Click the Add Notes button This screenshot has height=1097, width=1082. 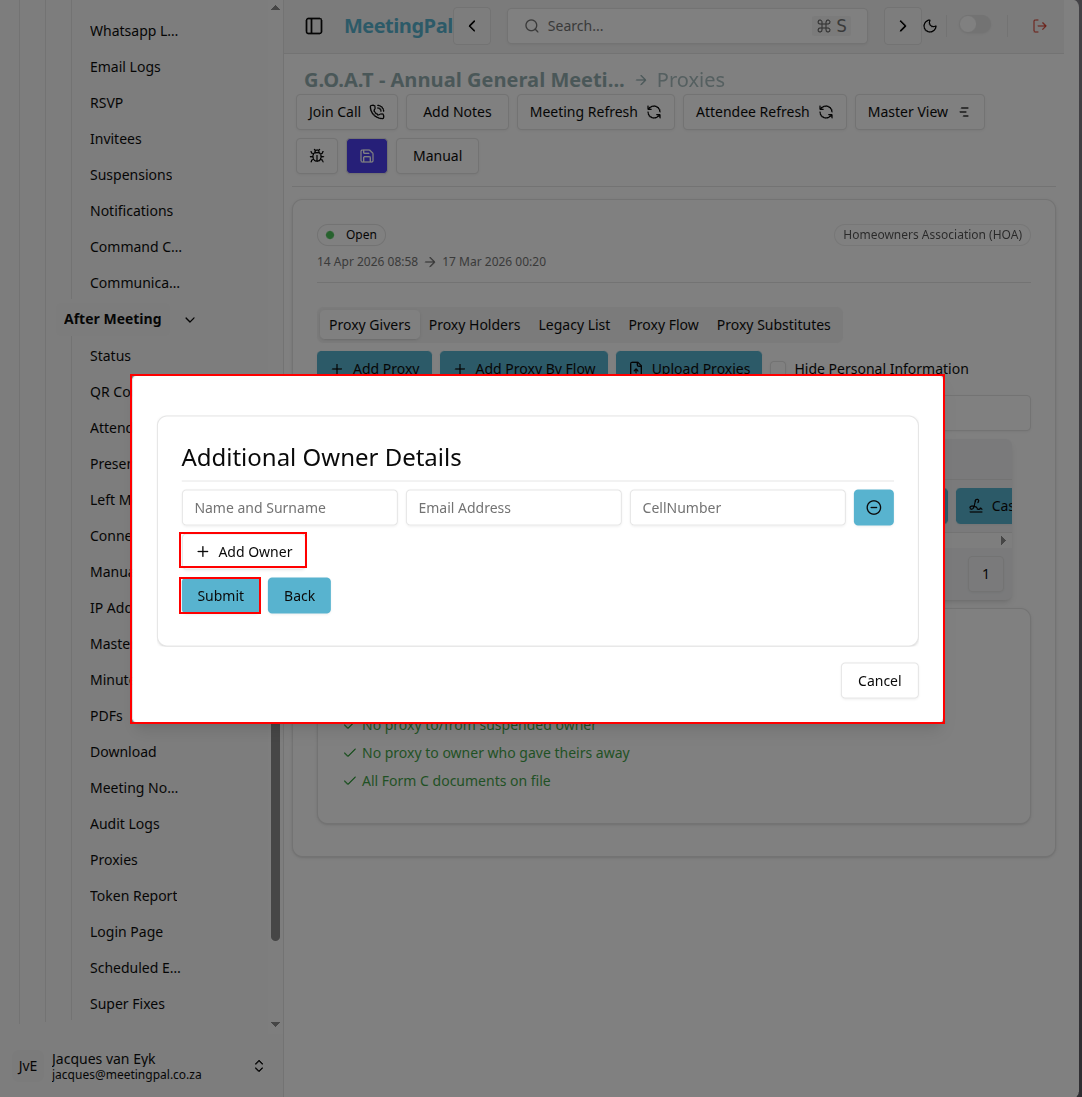click(x=457, y=112)
